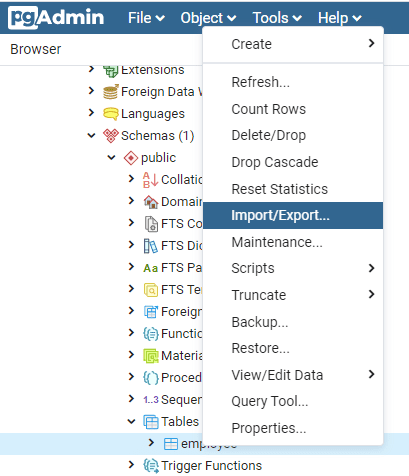
Task: Click the Schemas node icon
Action: point(111,136)
